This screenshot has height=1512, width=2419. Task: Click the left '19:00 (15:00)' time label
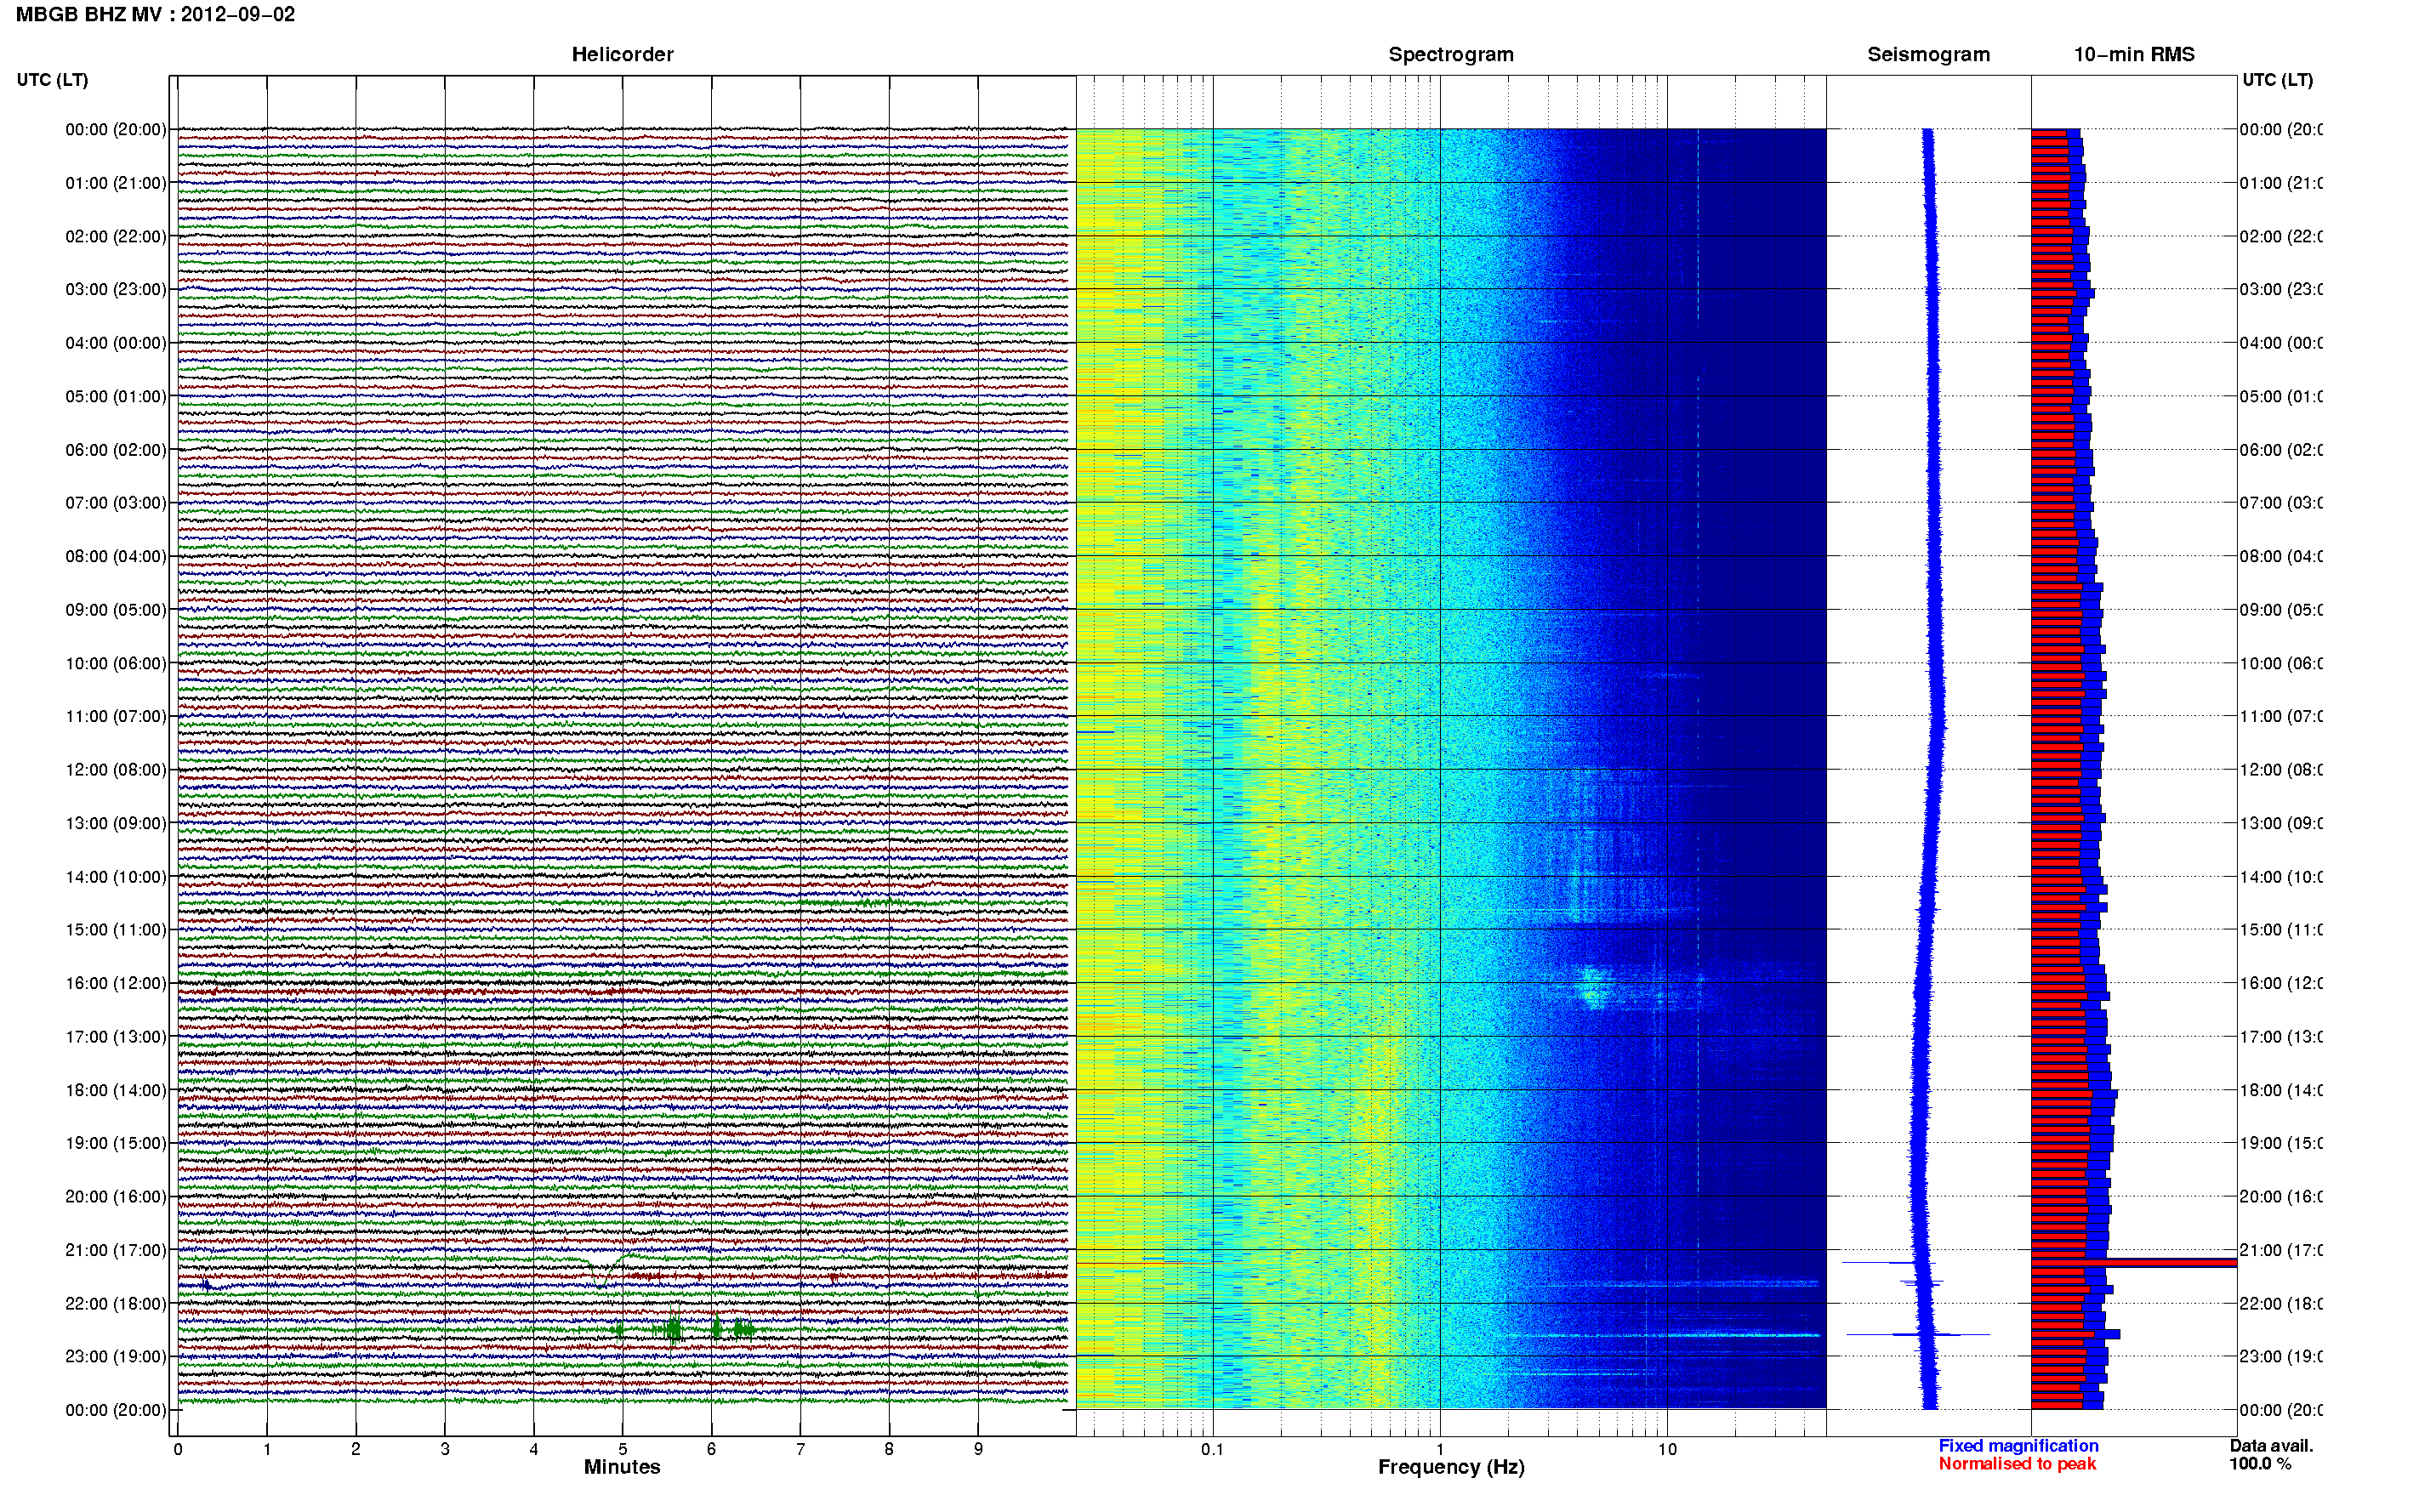point(116,1142)
